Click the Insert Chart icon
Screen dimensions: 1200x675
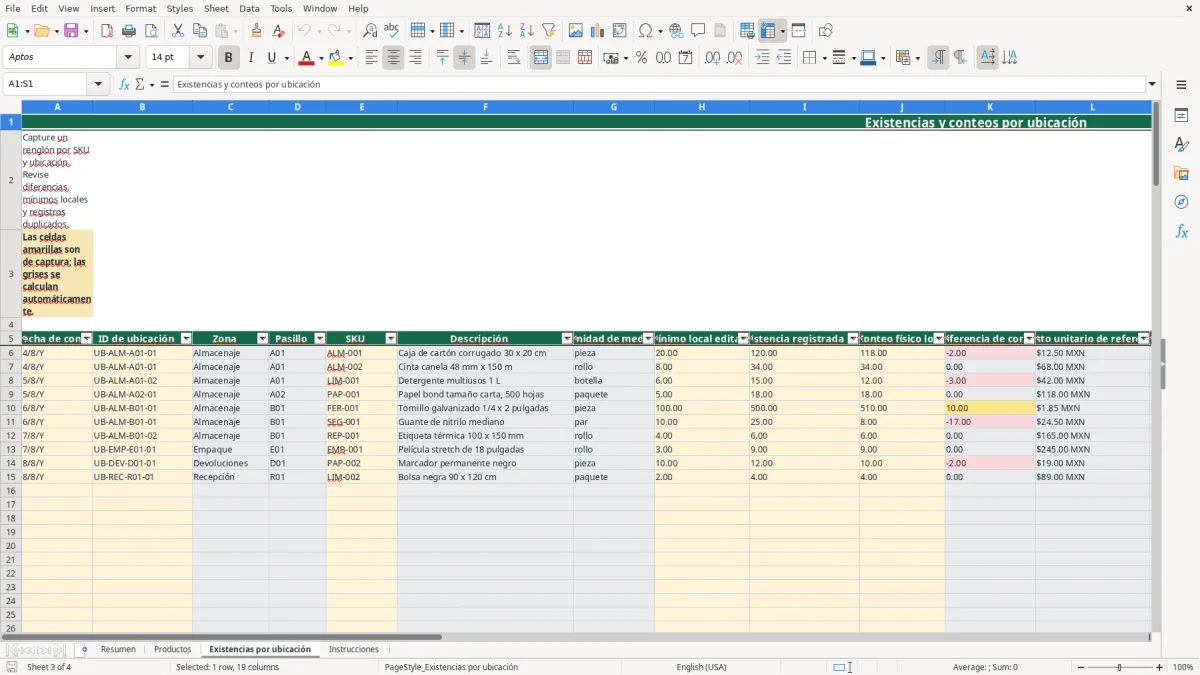pyautogui.click(x=598, y=31)
